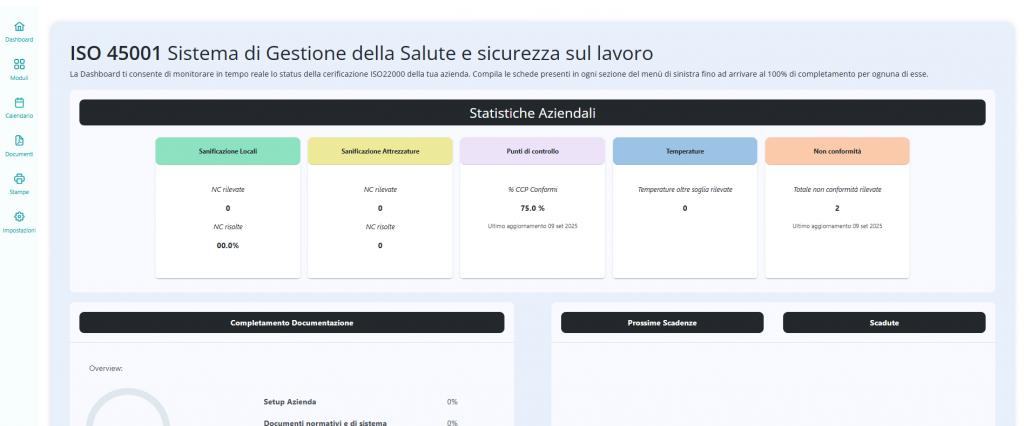Click the Dashboard sidebar label

[19, 40]
